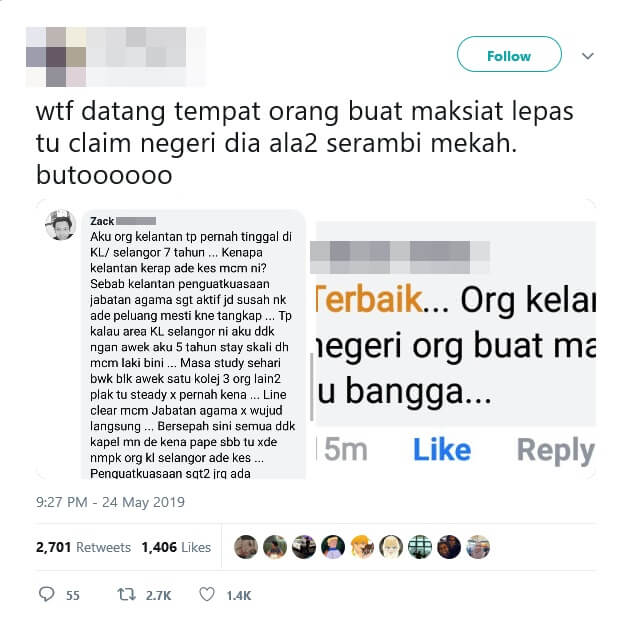
Task: Click the first liker avatar
Action: point(246,547)
